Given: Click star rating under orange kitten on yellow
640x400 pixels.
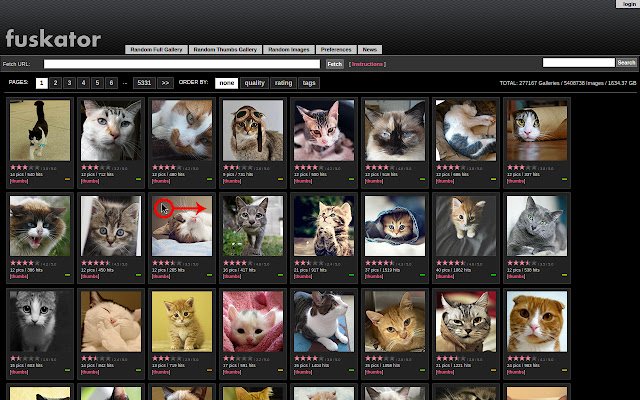Looking at the screenshot, I should (x=167, y=359).
